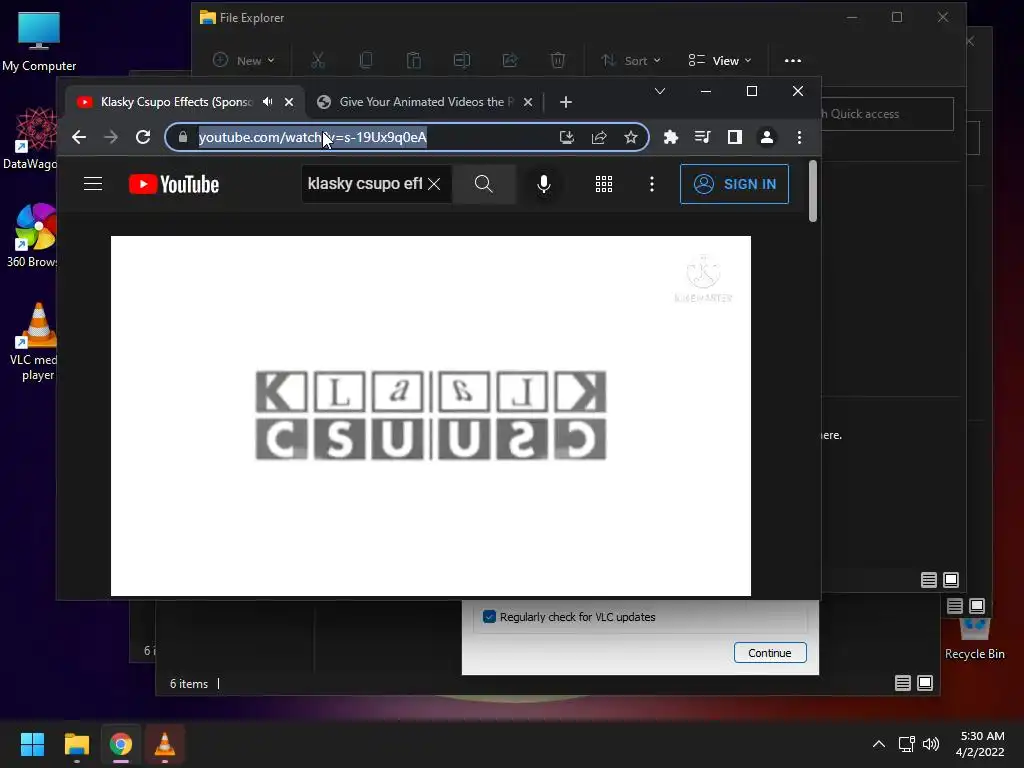The image size is (1024, 768).
Task: Open a new Chrome tab
Action: [x=566, y=102]
